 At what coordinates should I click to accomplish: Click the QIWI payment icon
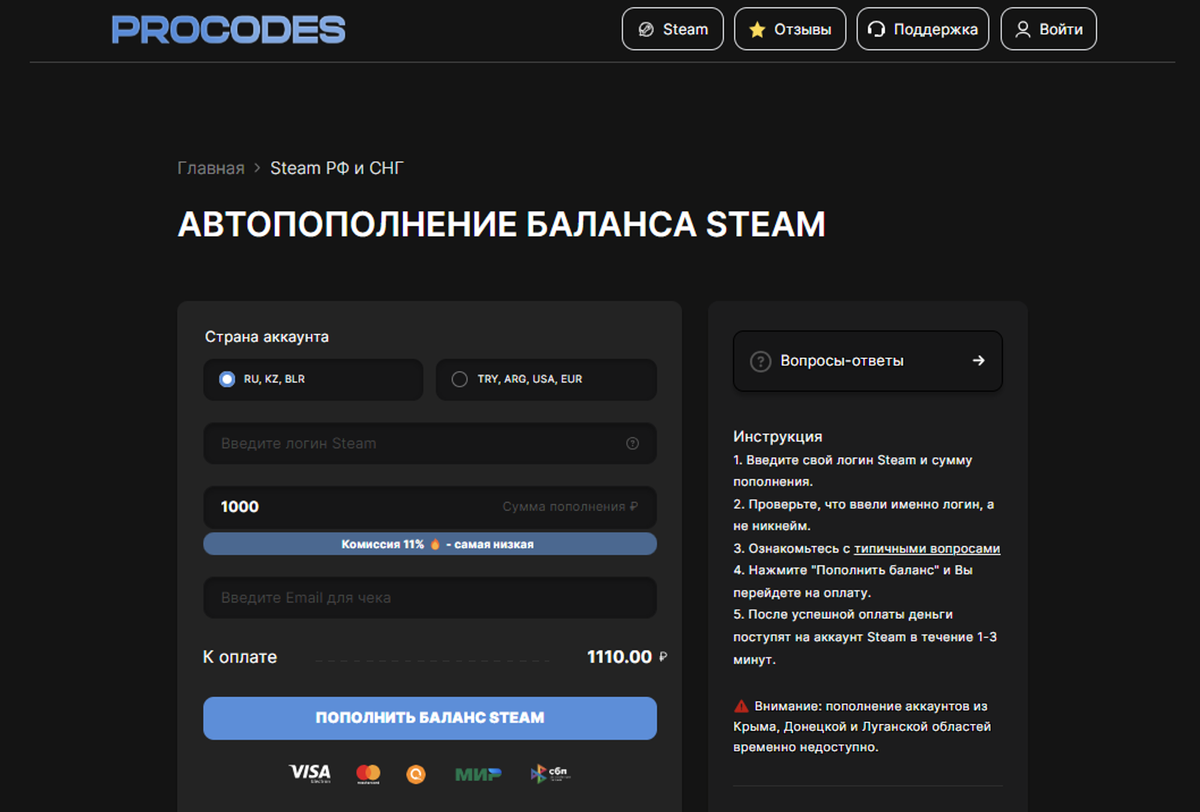click(x=416, y=774)
